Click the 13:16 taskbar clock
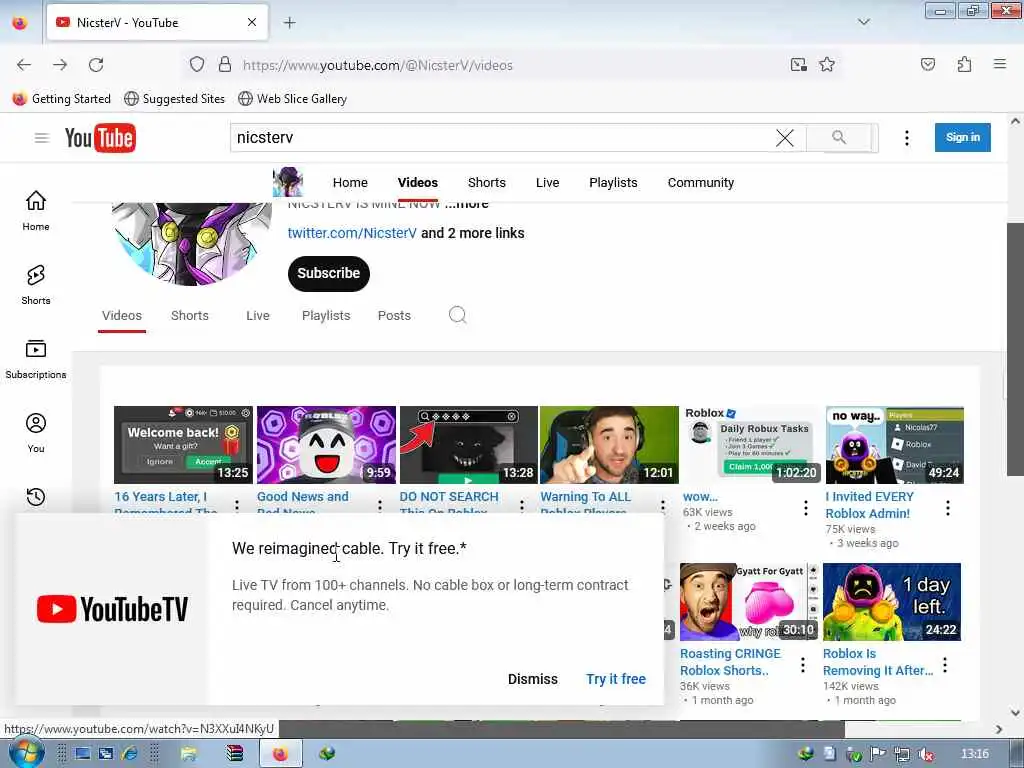This screenshot has width=1024, height=768. point(974,754)
